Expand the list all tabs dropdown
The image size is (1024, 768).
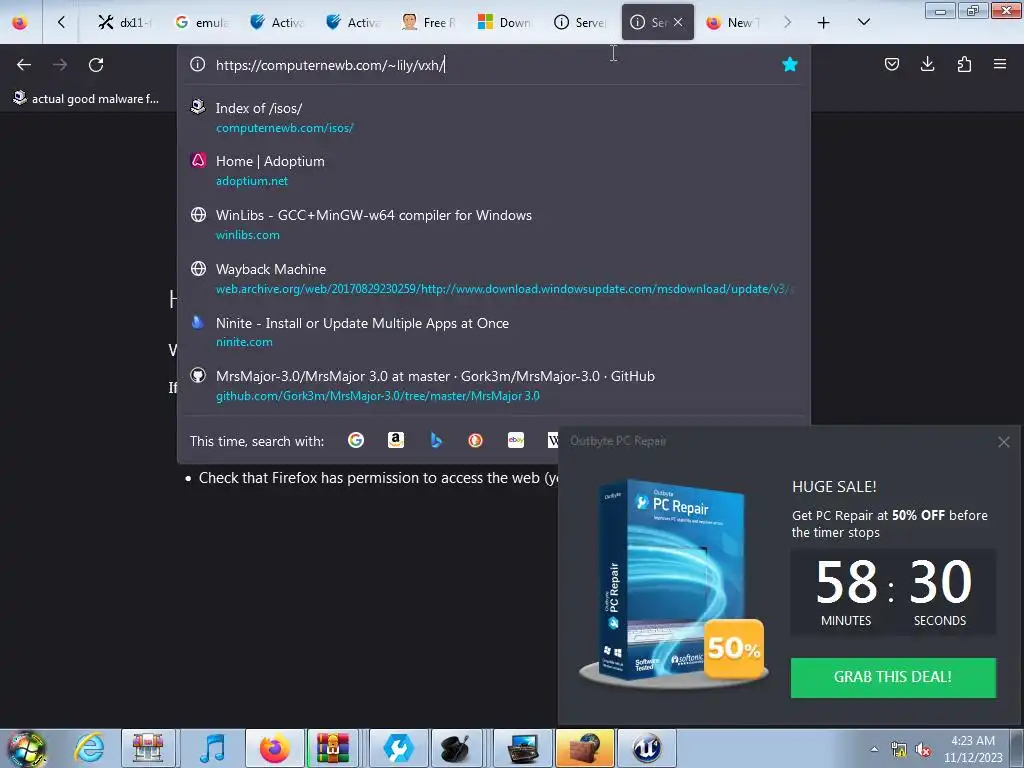[863, 22]
